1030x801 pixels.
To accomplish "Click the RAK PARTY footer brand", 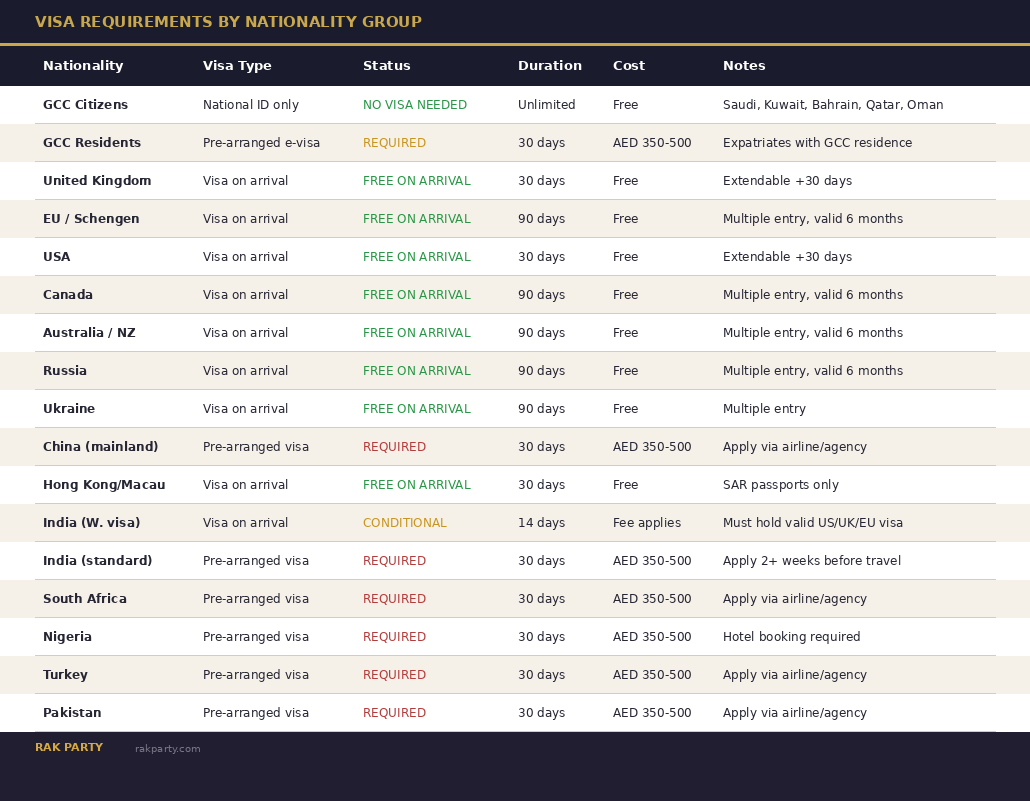I will coord(69,748).
